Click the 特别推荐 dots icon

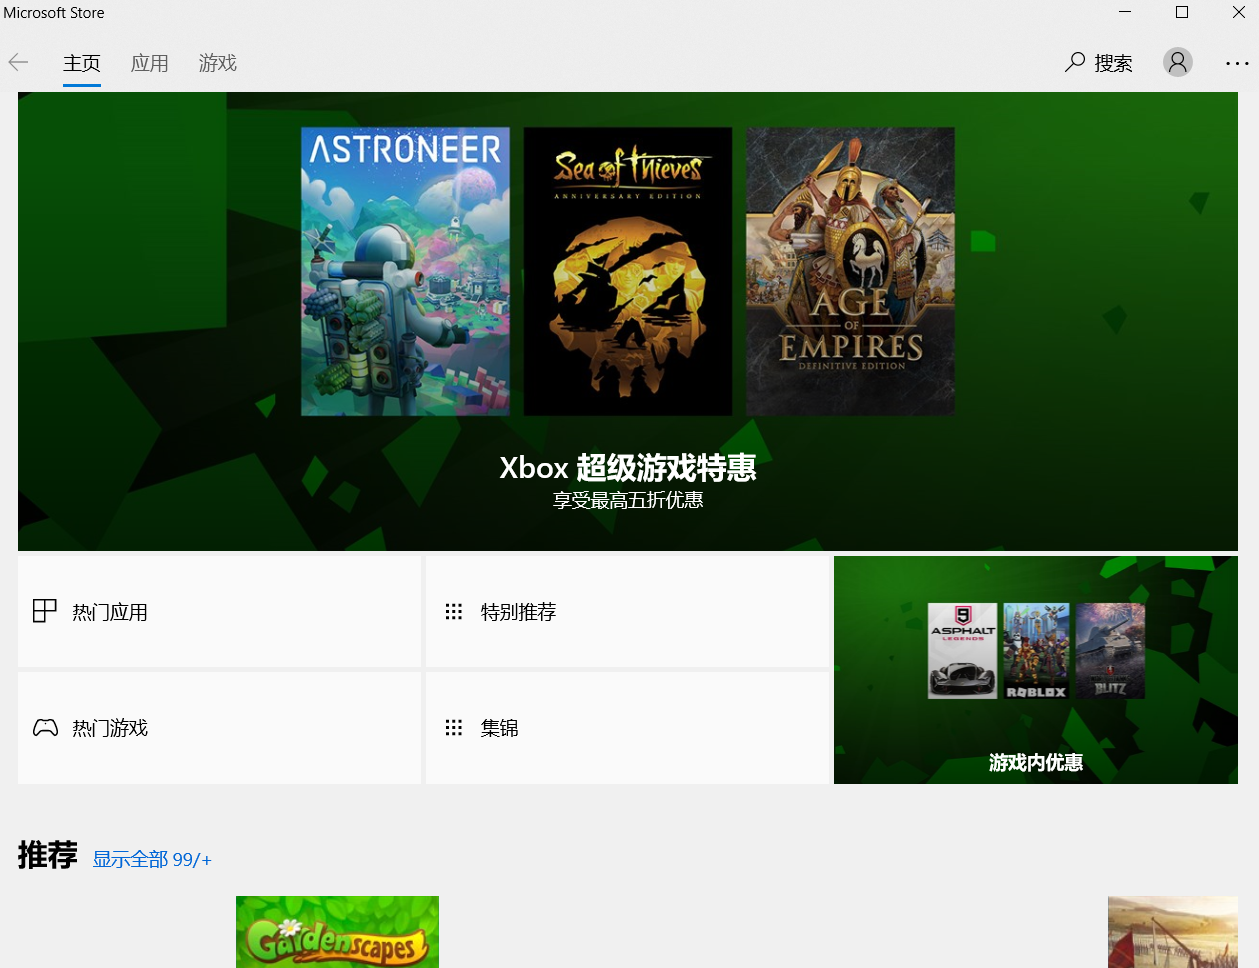tap(454, 611)
